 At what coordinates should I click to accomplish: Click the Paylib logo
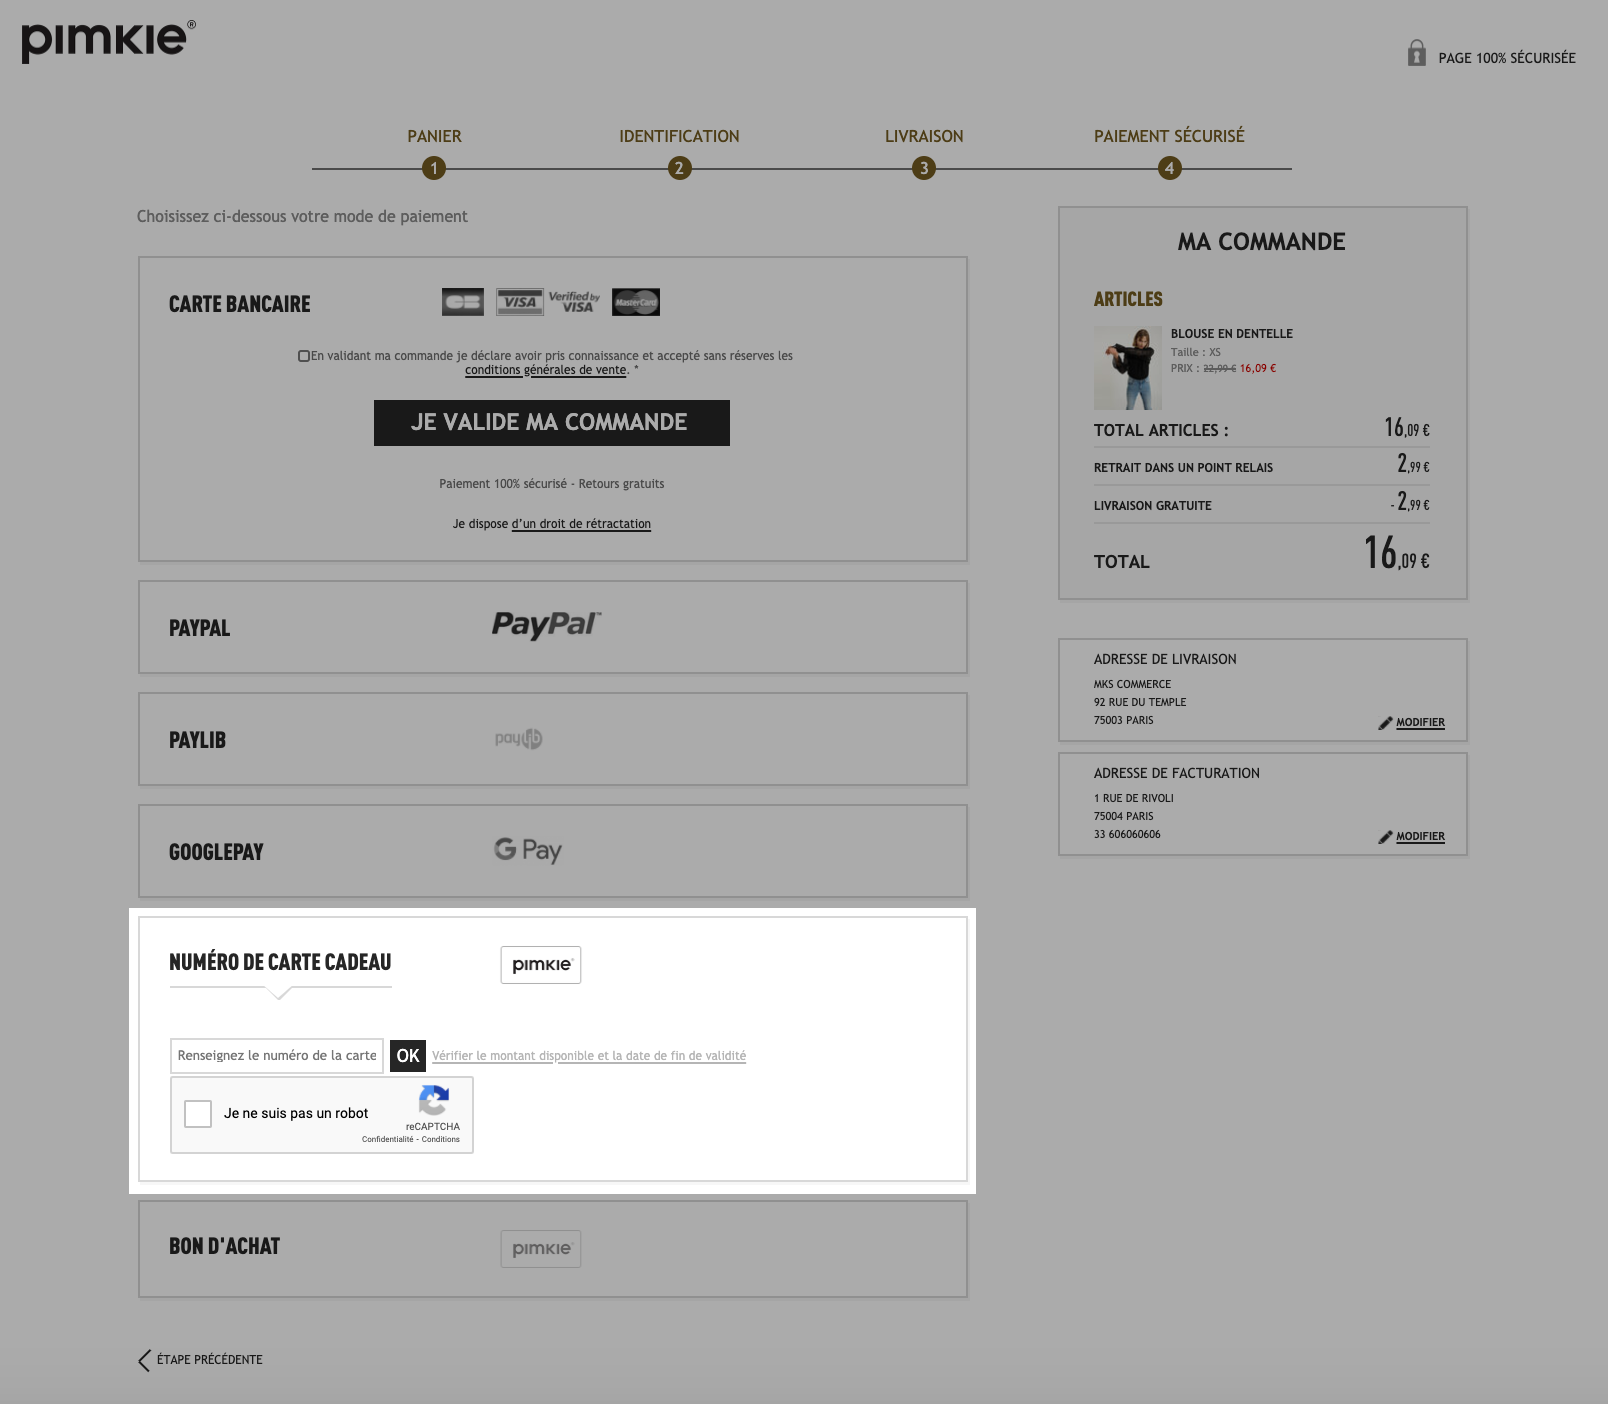pyautogui.click(x=518, y=738)
